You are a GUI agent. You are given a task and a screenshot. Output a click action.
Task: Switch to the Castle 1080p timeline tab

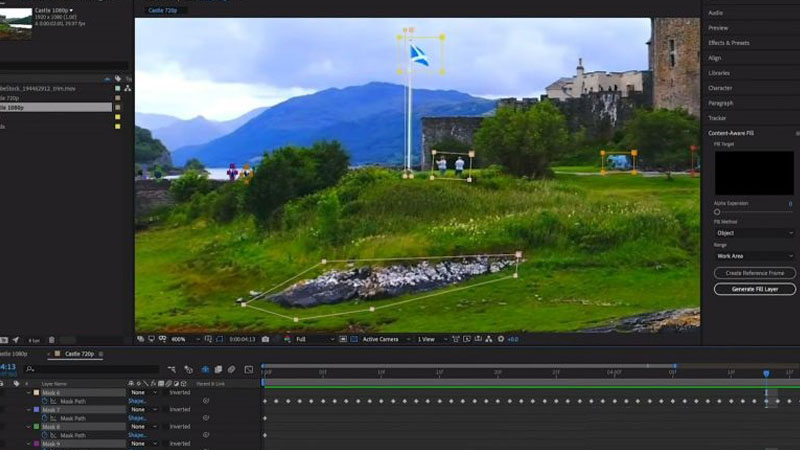13,354
